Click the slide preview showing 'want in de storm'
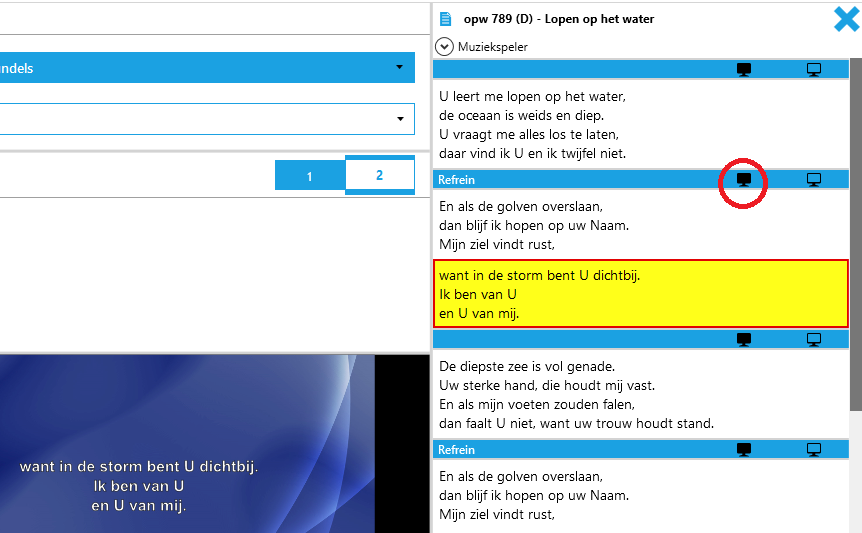This screenshot has width=862, height=533. [187, 443]
